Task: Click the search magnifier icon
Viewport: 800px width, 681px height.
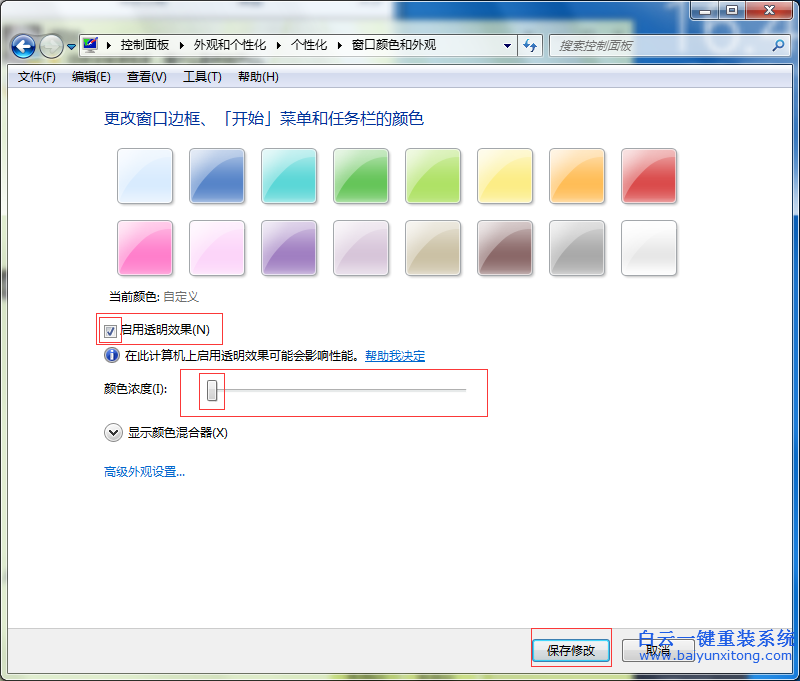Action: pos(778,46)
